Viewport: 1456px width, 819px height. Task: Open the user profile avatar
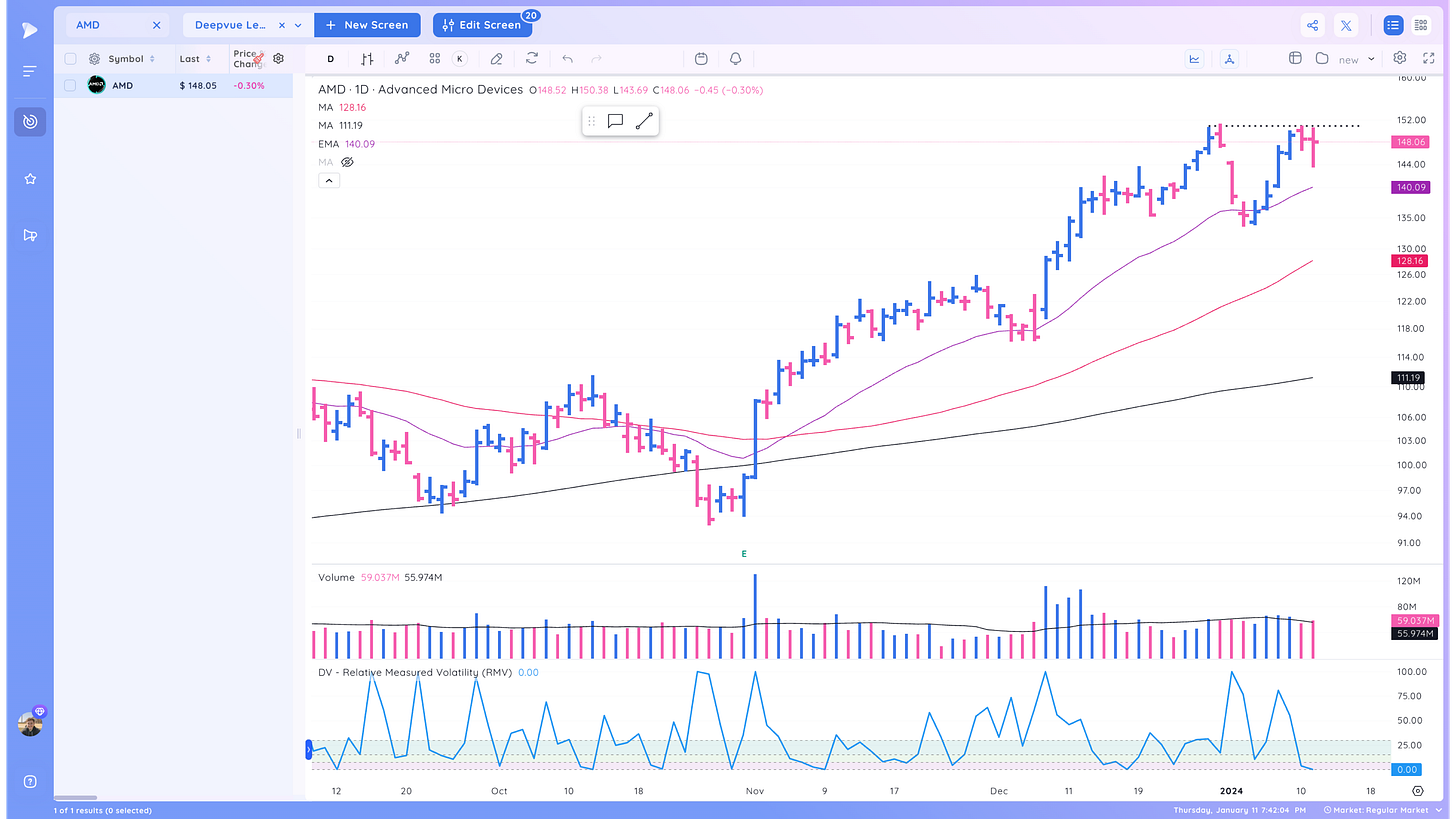pos(30,725)
